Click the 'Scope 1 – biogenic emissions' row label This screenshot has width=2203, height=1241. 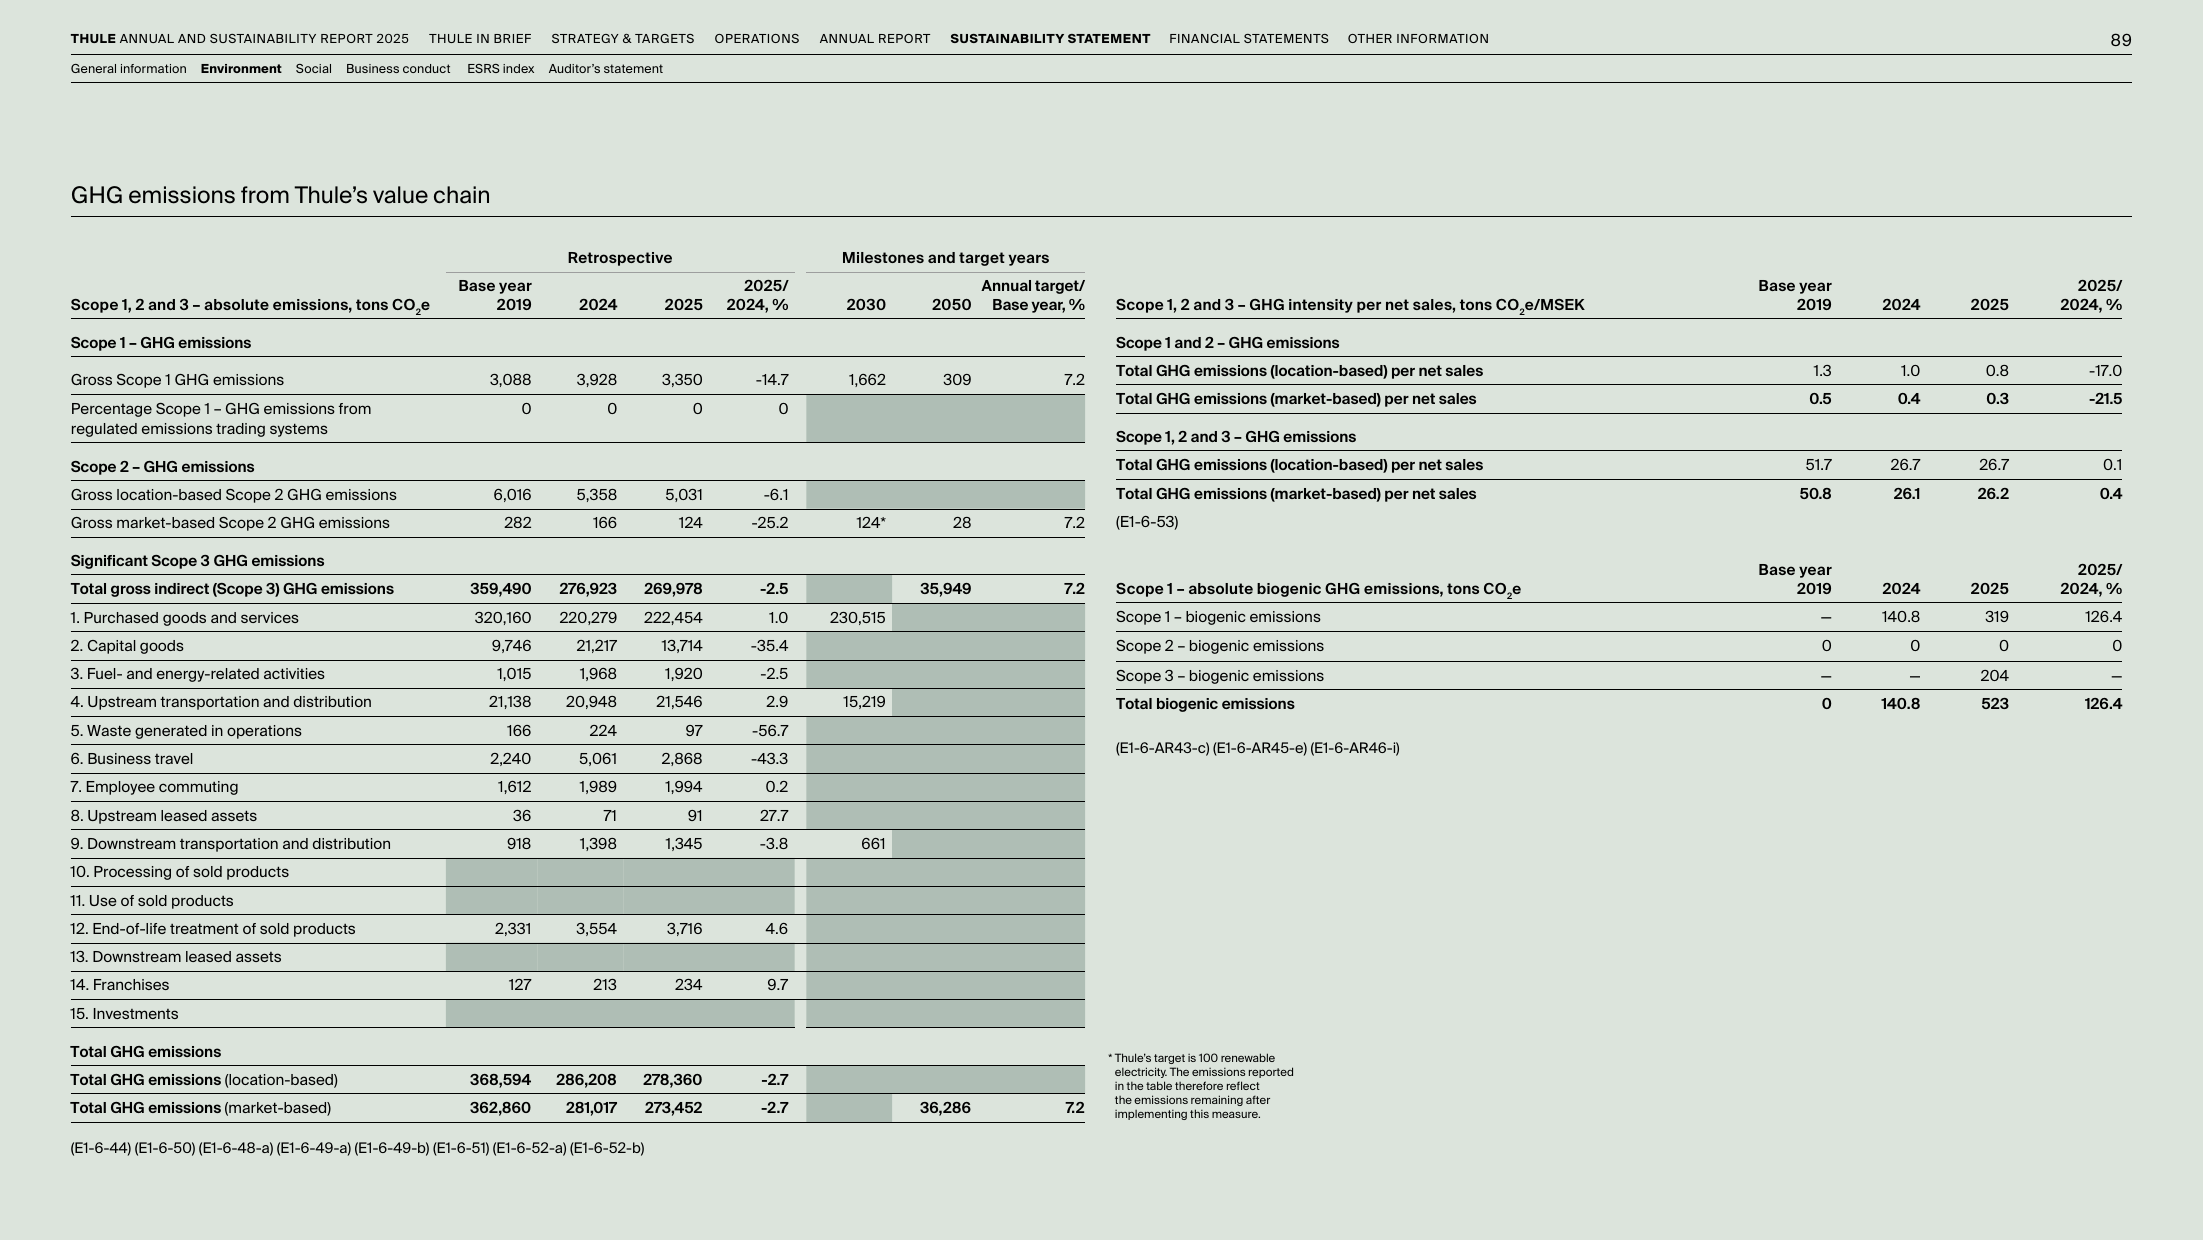point(1218,617)
